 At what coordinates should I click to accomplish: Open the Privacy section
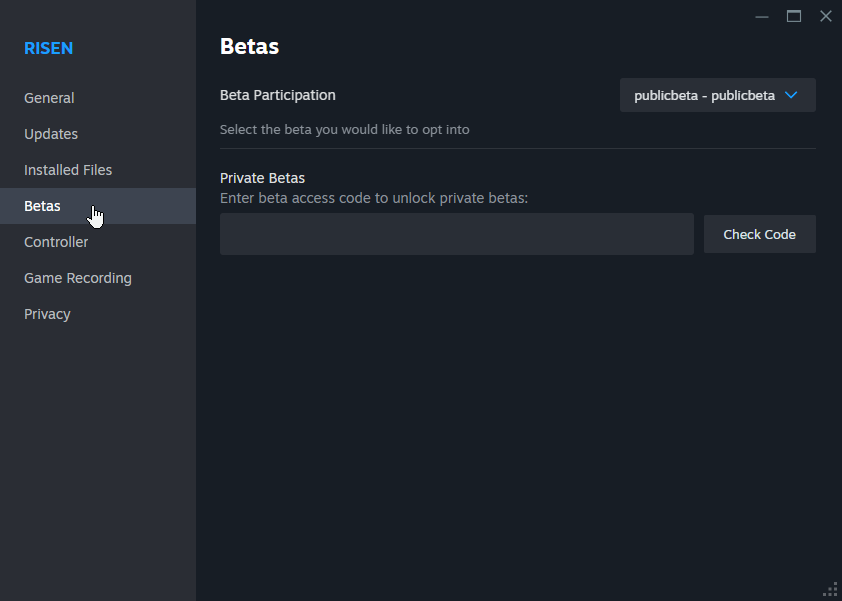click(47, 314)
